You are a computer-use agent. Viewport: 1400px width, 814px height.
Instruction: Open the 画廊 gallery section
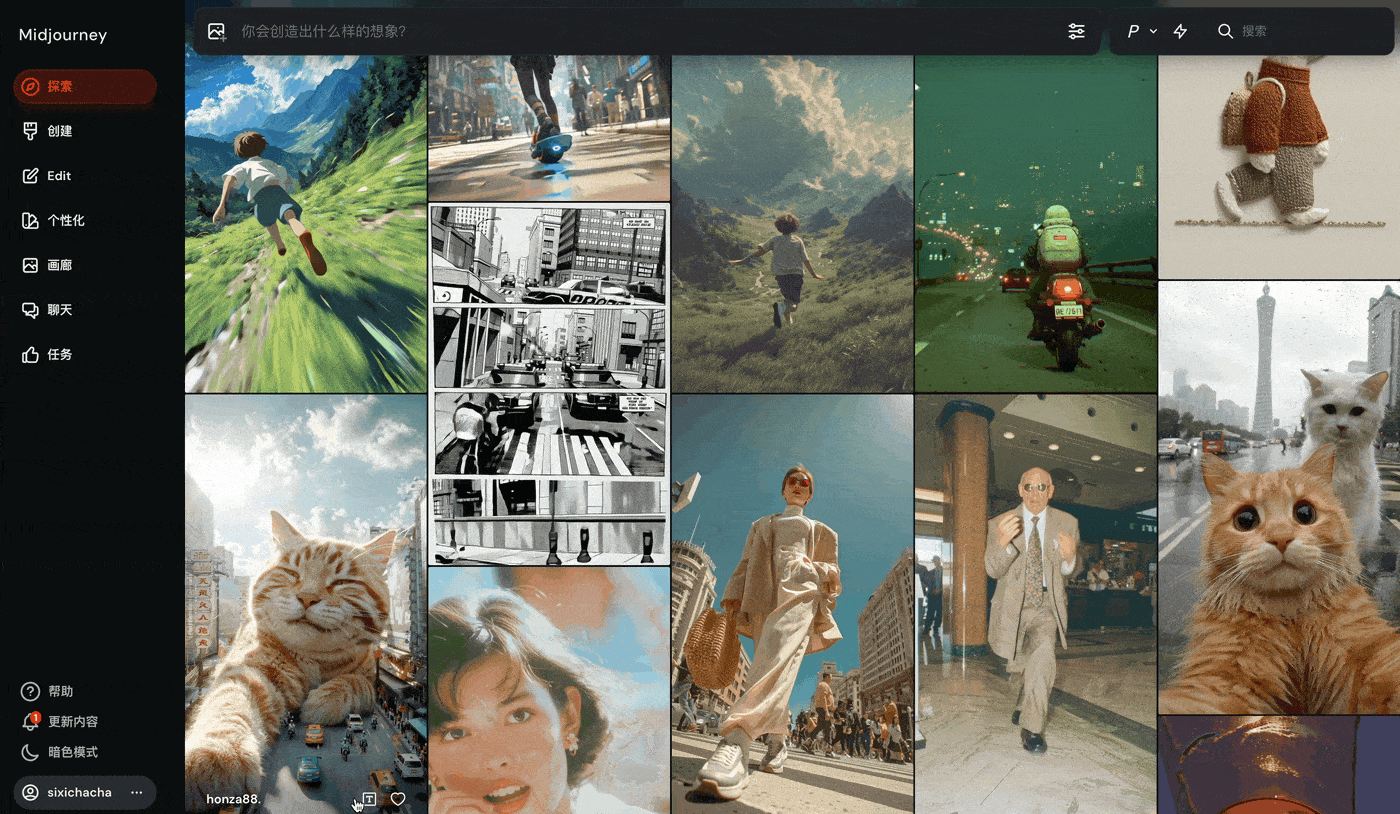coord(85,265)
